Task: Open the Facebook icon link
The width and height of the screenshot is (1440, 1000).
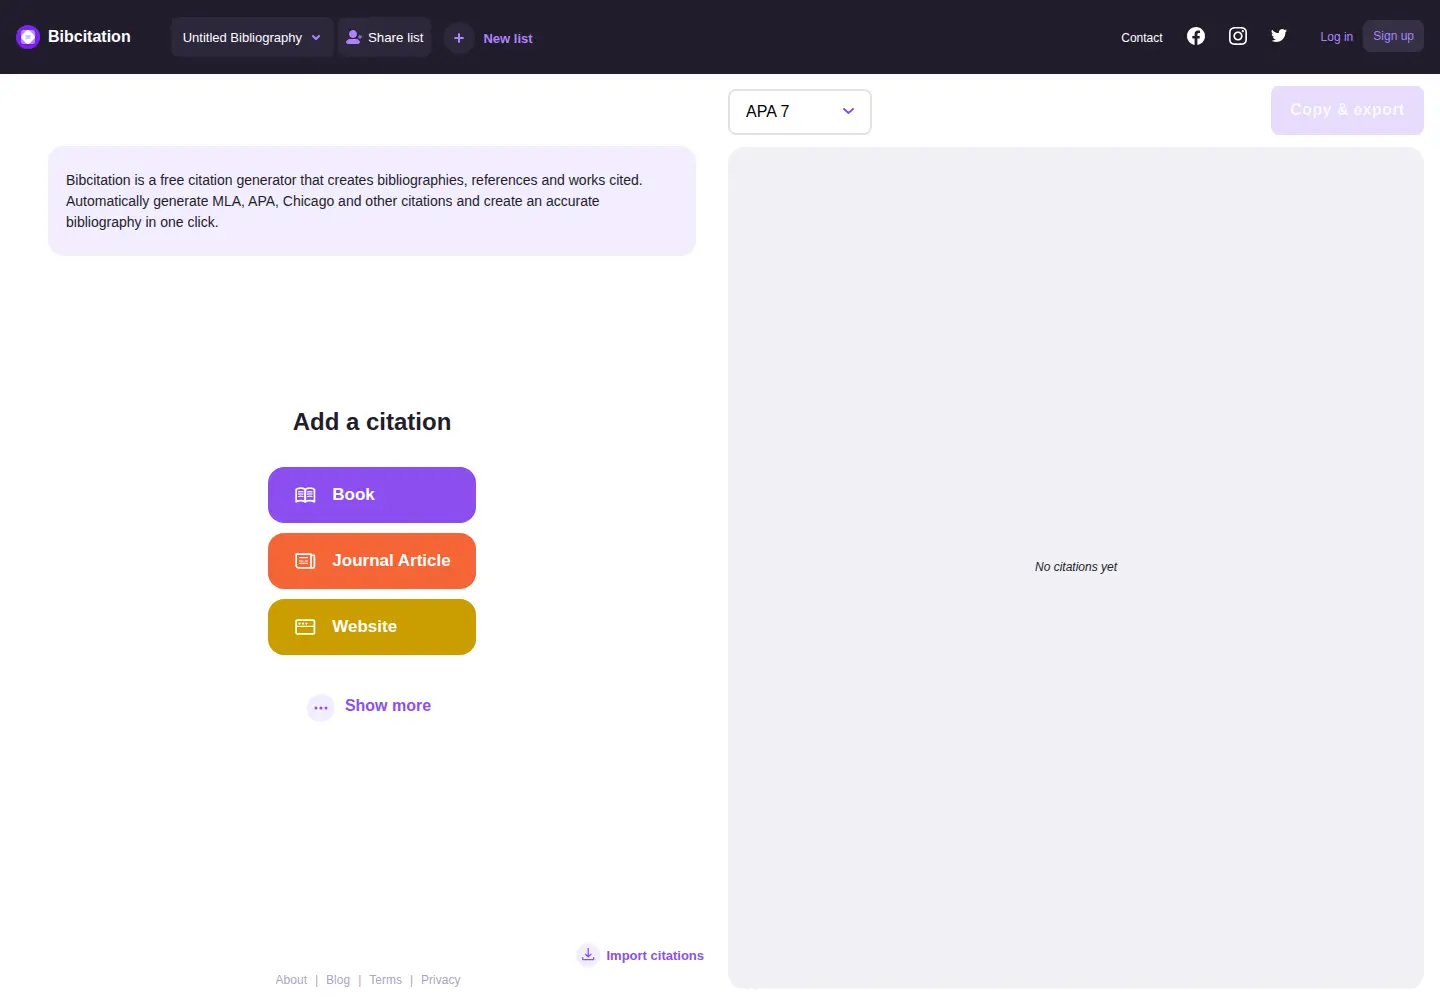Action: coord(1196,36)
